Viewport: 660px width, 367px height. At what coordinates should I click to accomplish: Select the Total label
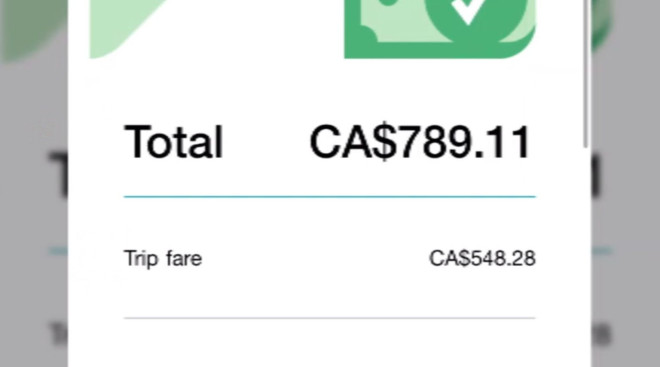point(173,142)
